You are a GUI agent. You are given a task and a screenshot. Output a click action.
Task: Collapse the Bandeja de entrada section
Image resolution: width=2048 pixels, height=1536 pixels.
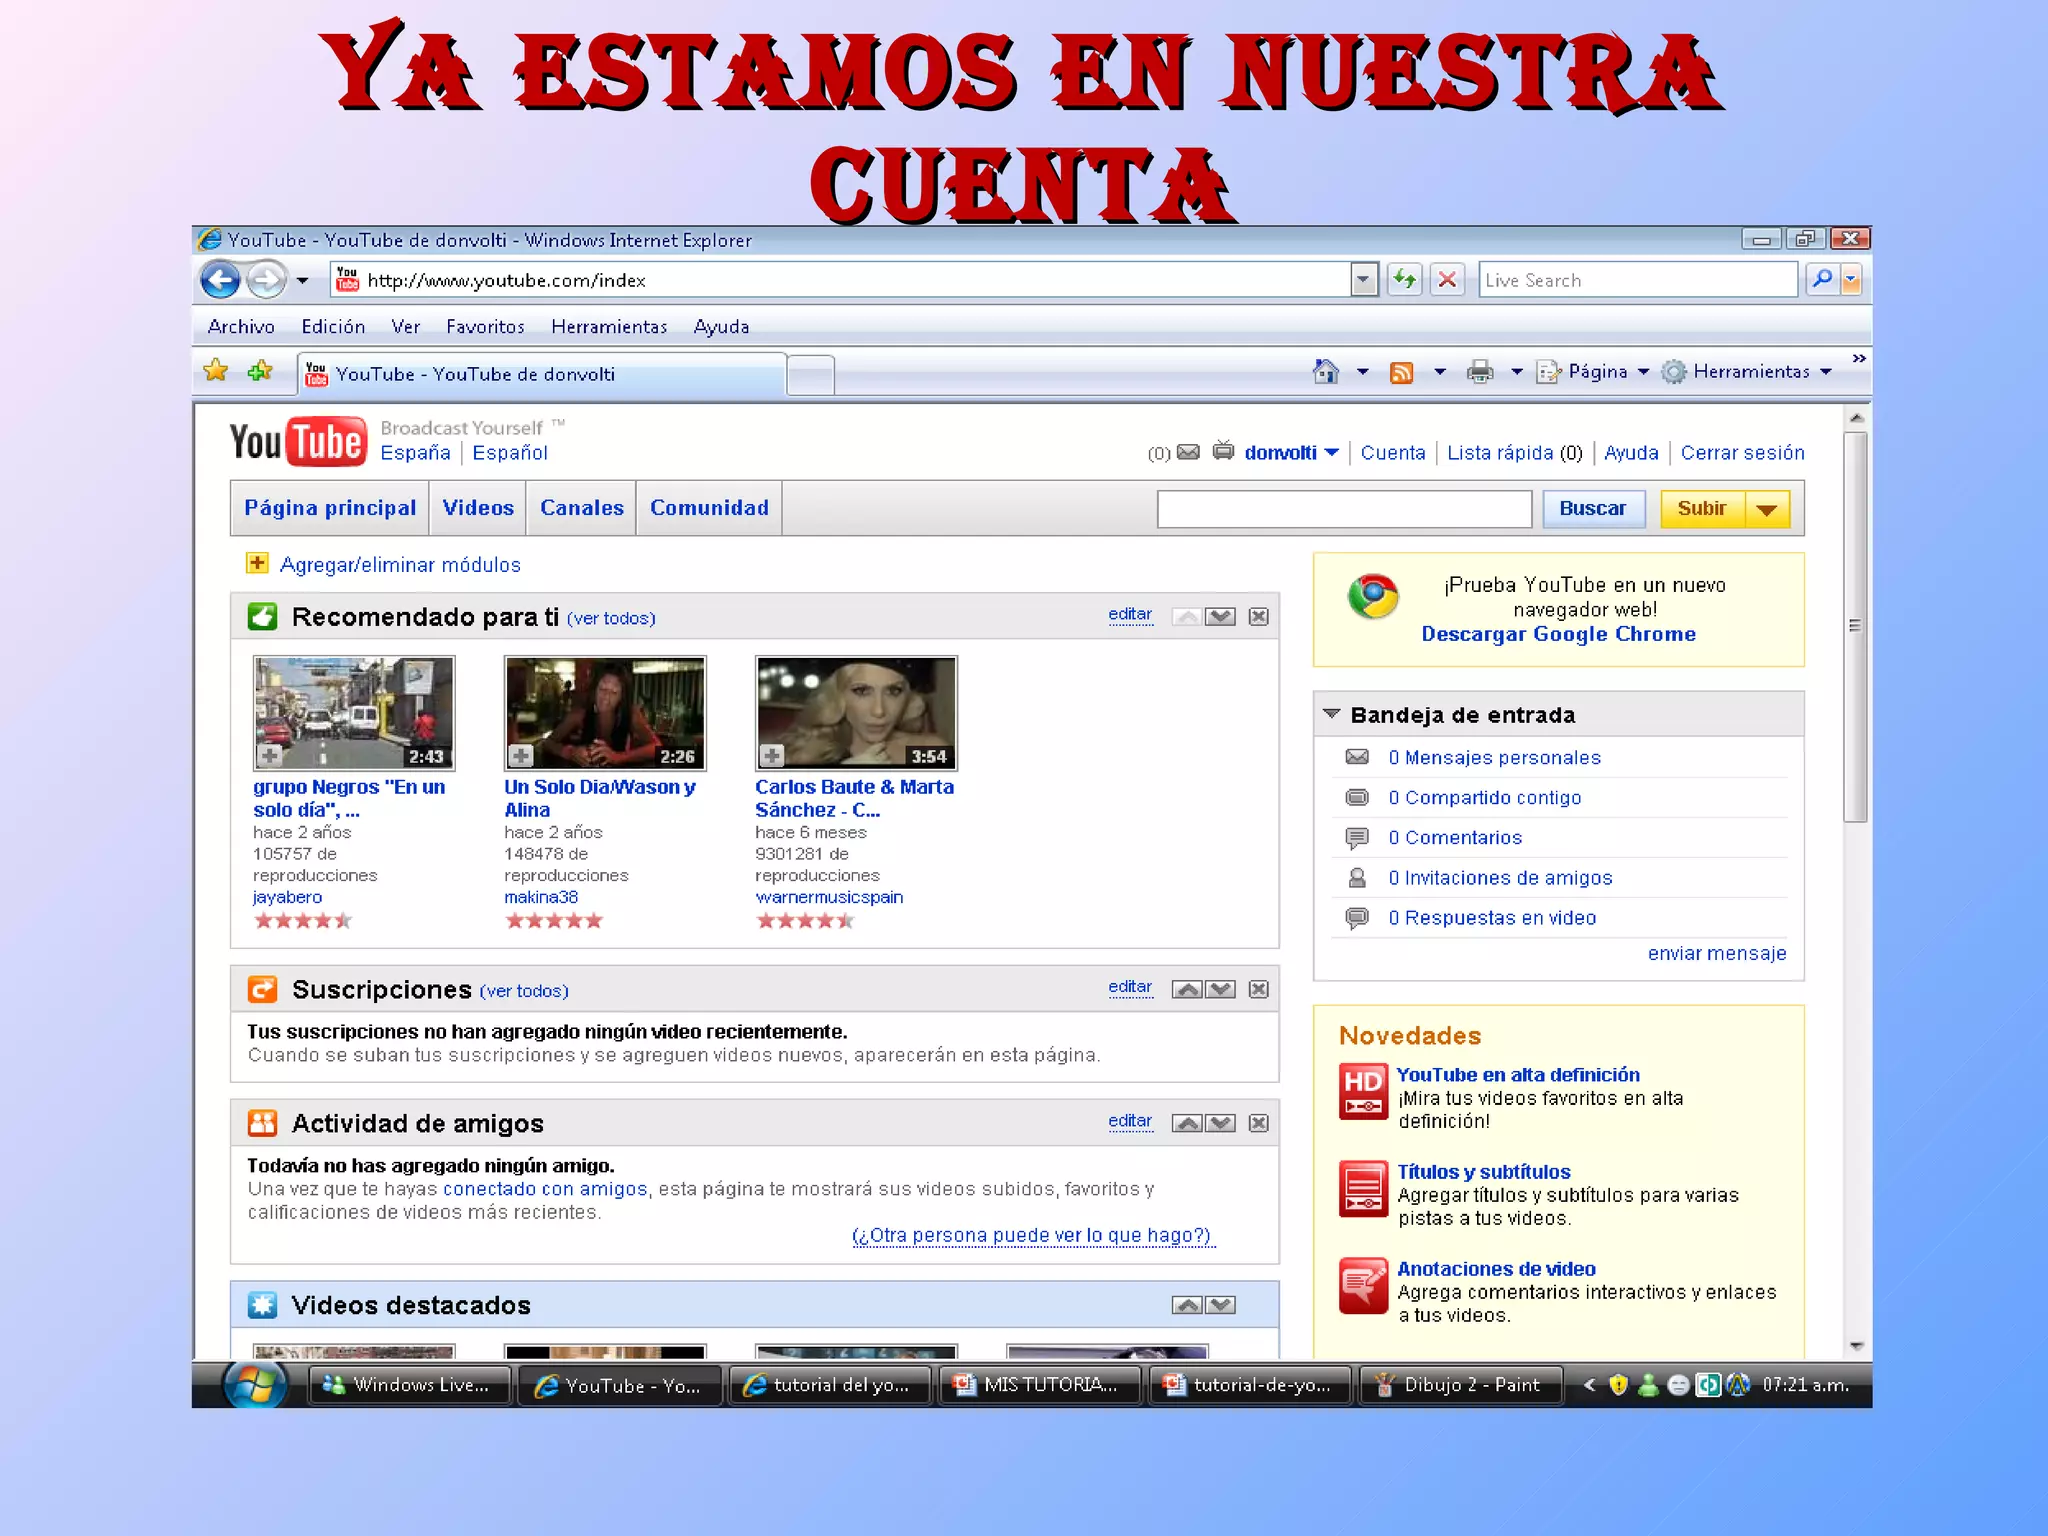tap(1331, 715)
